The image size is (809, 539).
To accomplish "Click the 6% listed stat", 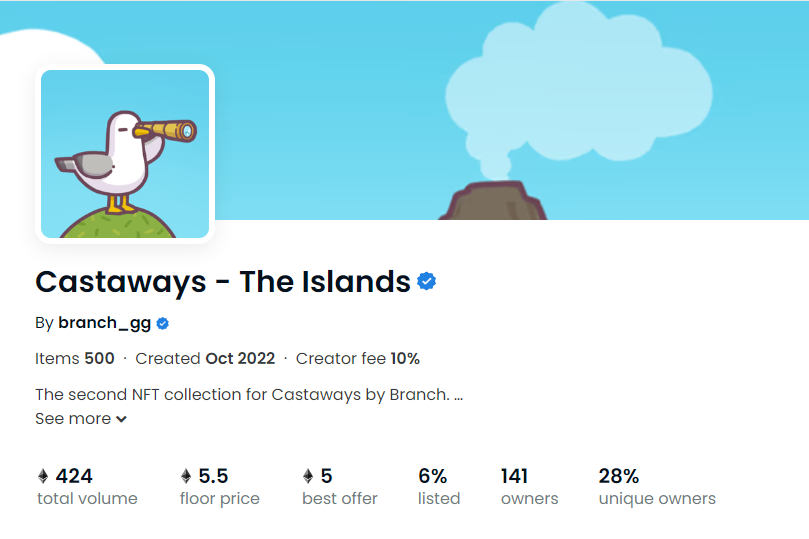I will coord(439,487).
